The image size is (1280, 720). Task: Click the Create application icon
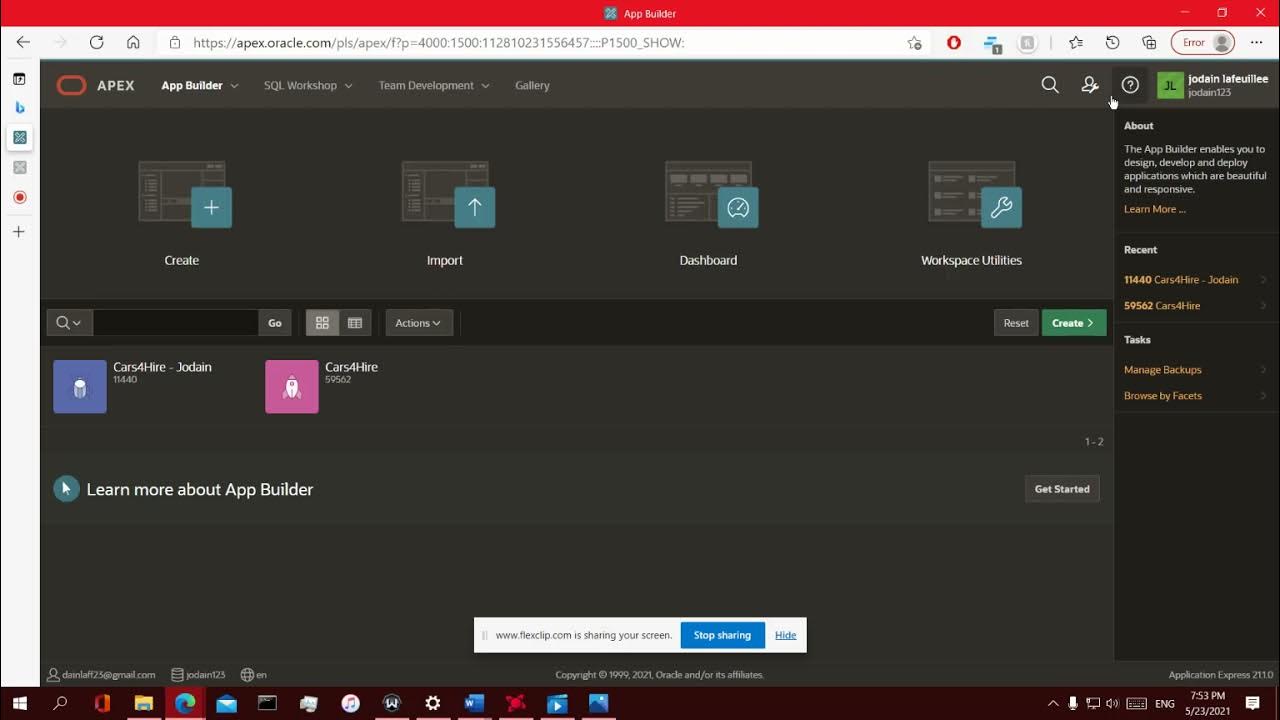pos(185,194)
